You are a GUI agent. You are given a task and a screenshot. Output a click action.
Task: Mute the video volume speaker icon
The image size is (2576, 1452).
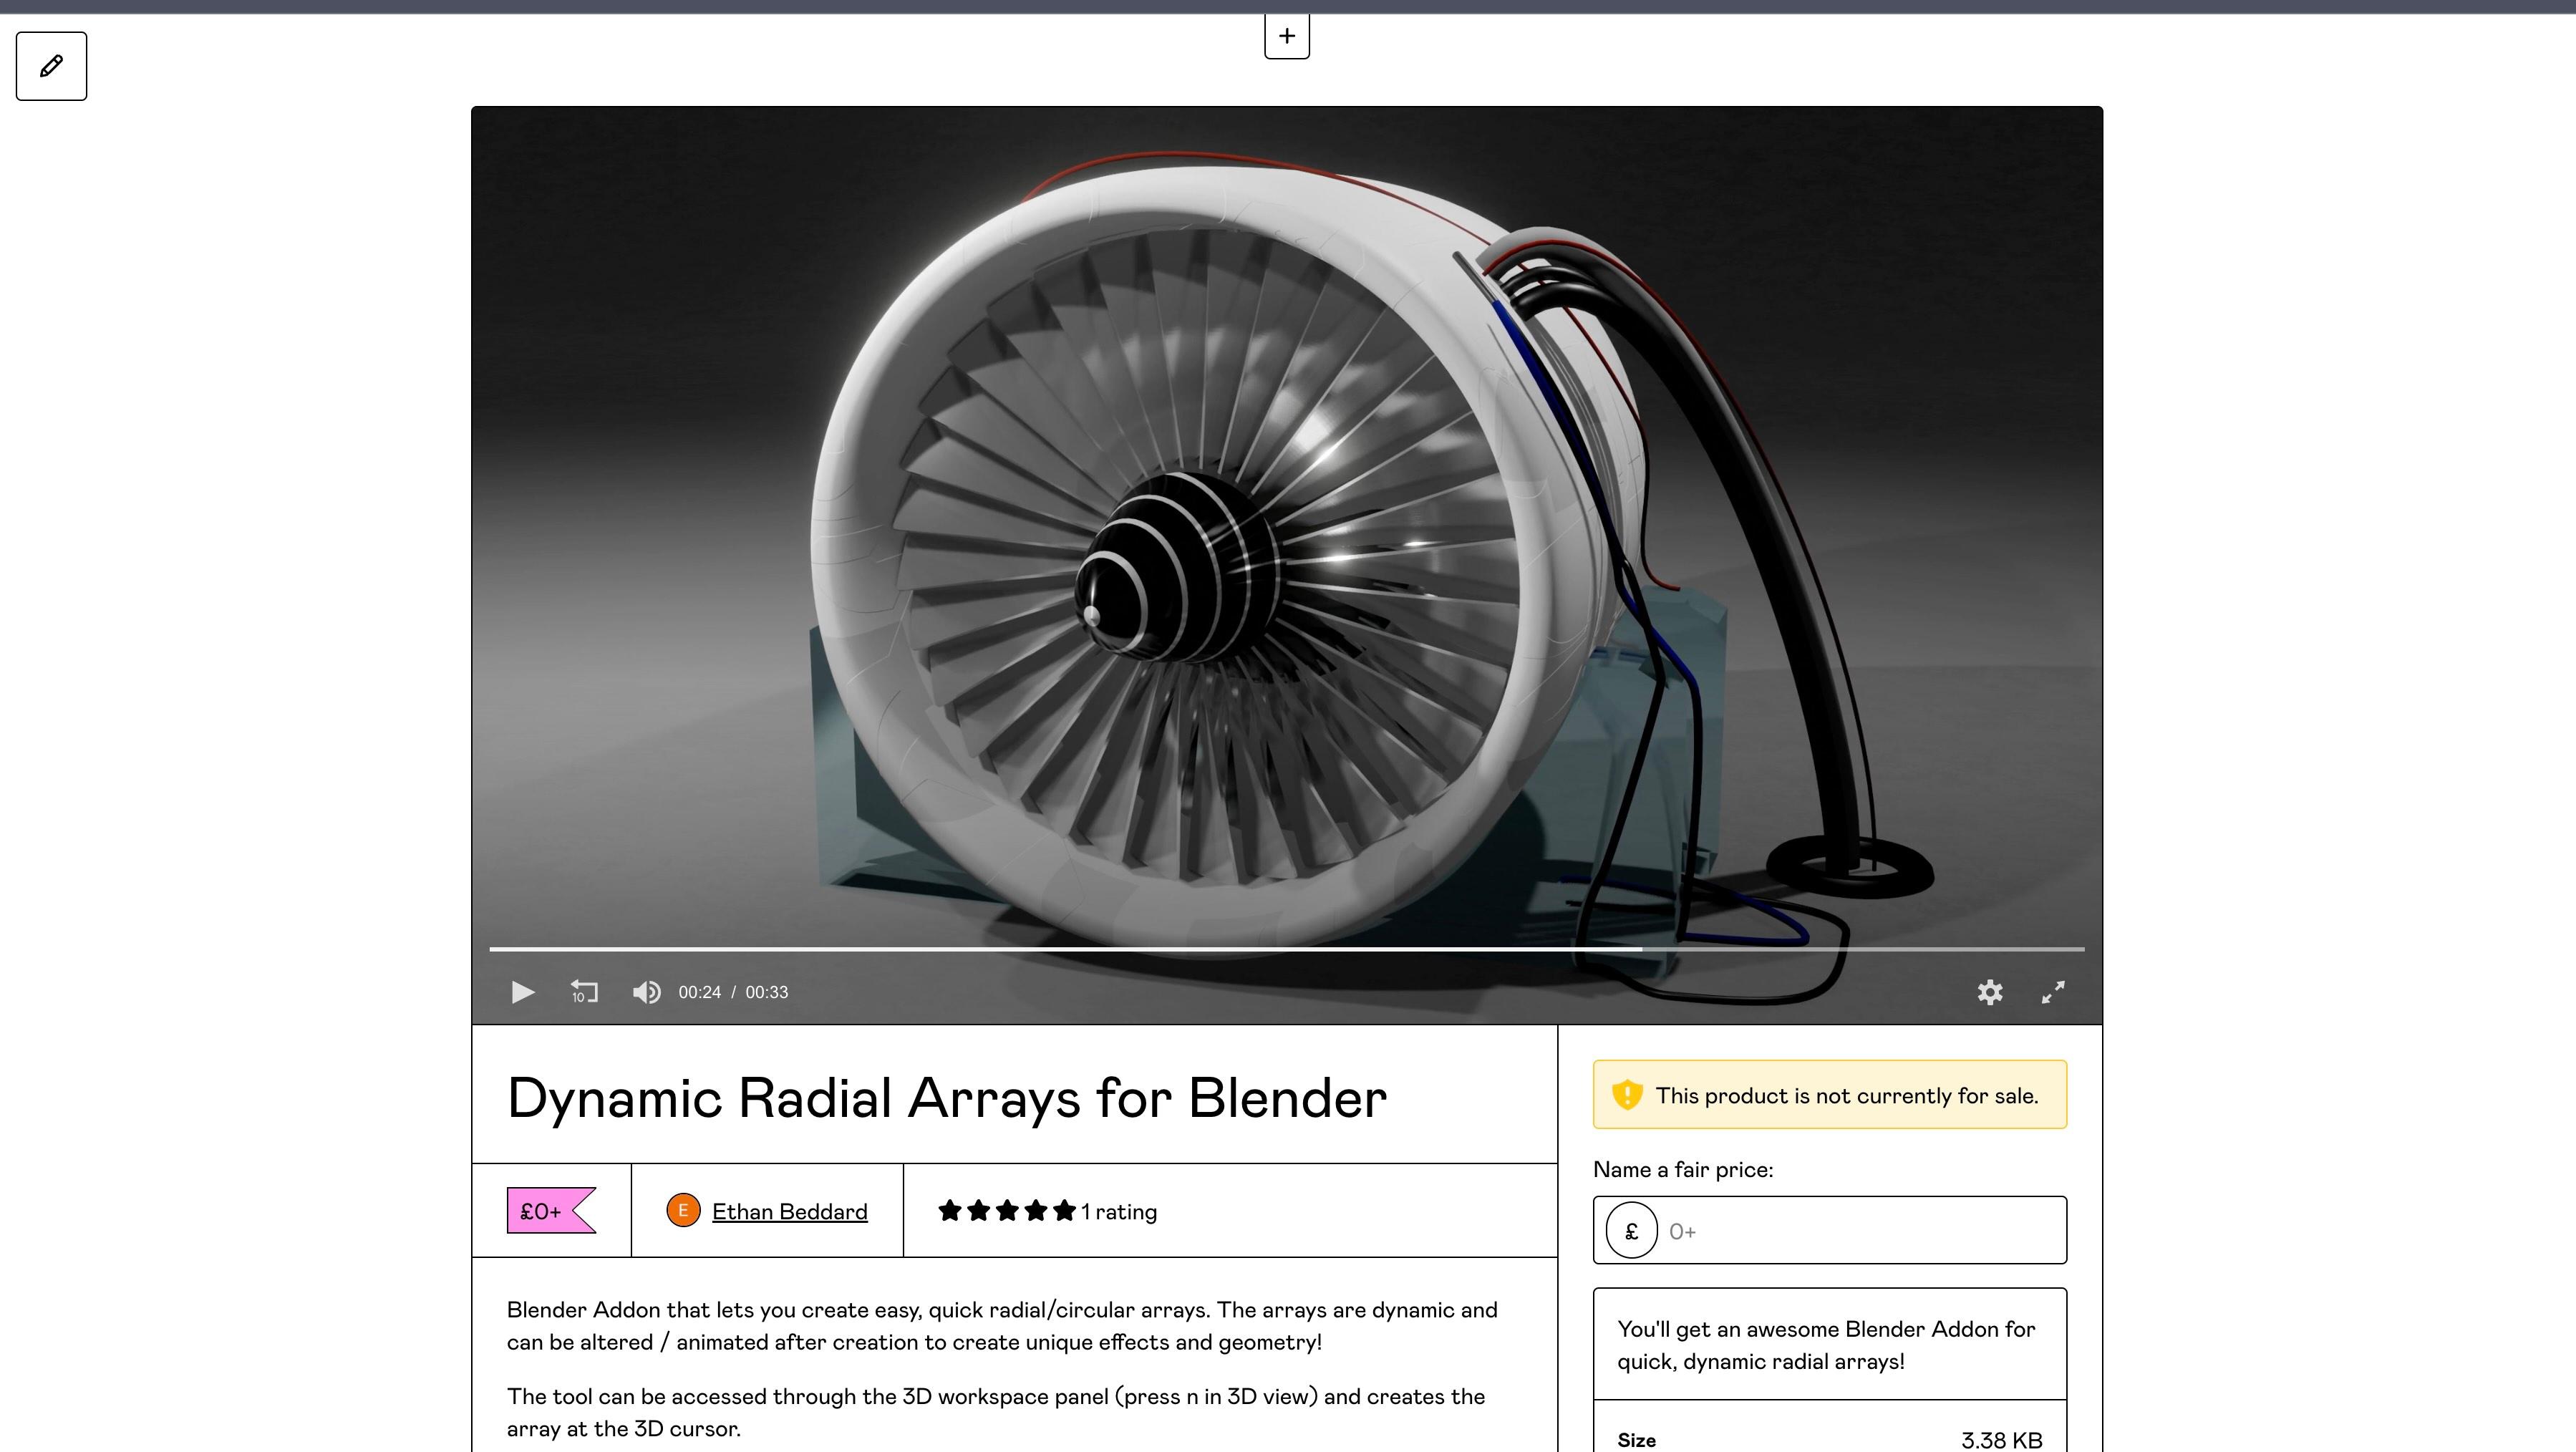(x=646, y=992)
